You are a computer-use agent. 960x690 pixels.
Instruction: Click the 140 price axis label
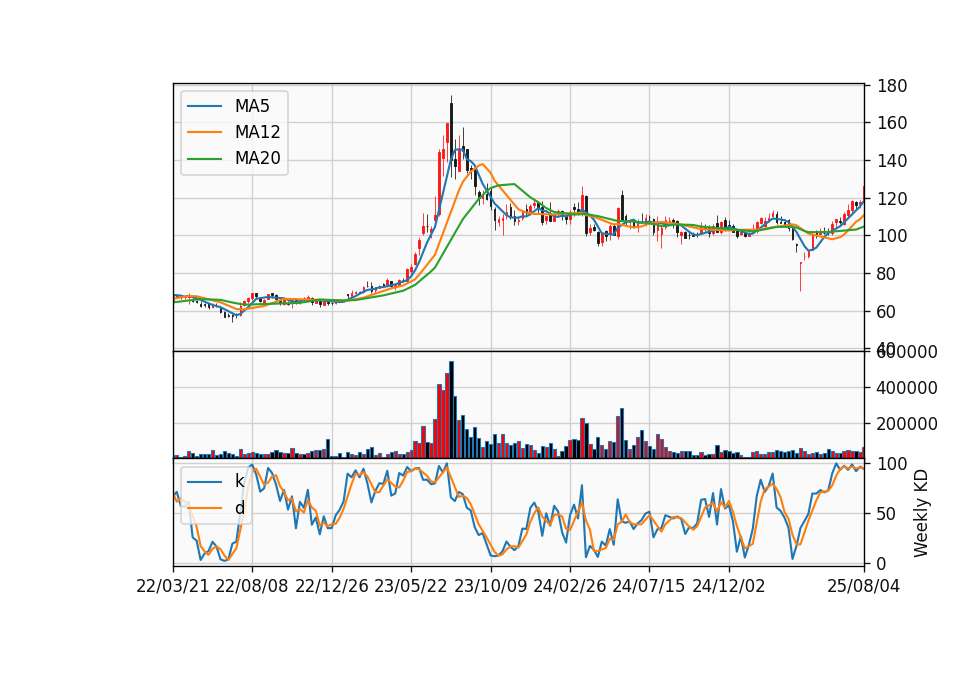(891, 161)
